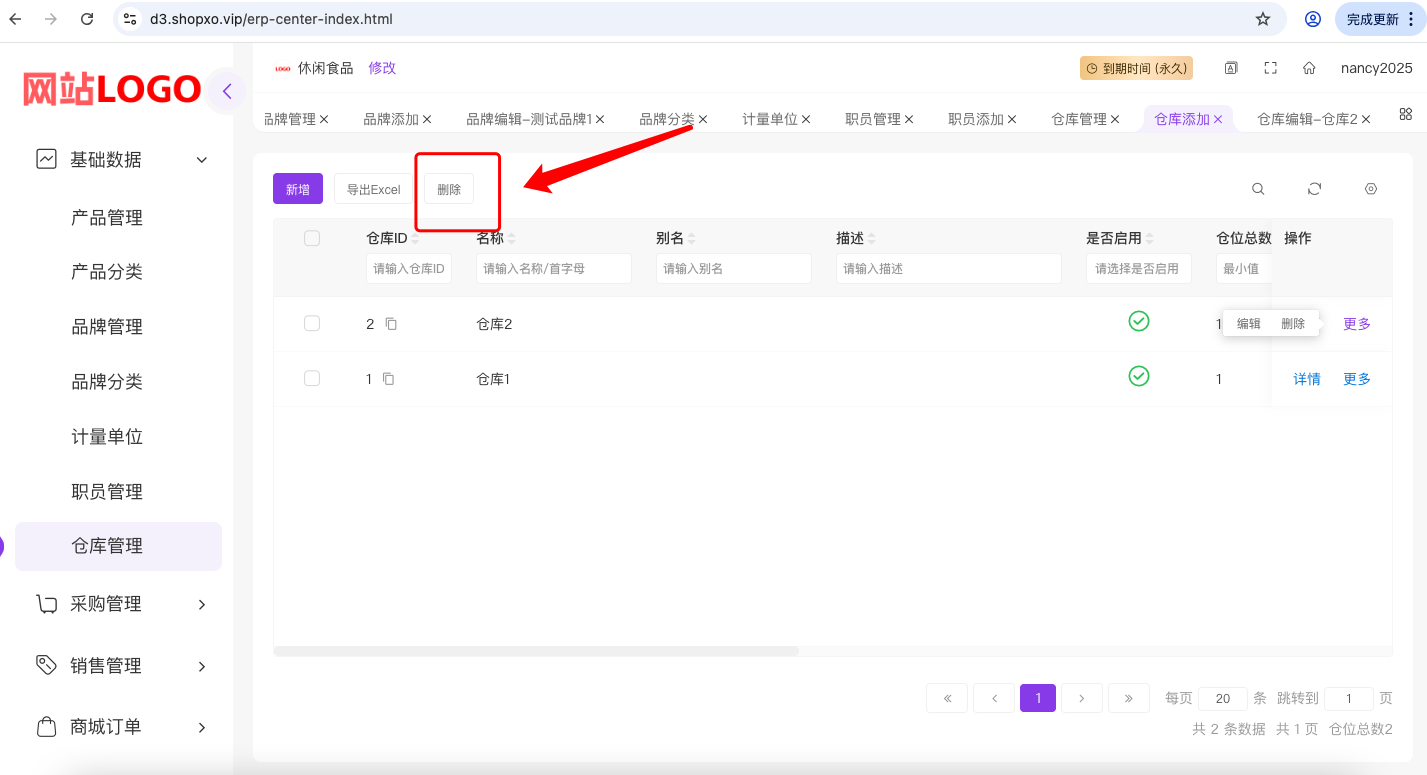Click the 完成更新 browser button
Image resolution: width=1427 pixels, height=775 pixels.
pyautogui.click(x=1380, y=19)
